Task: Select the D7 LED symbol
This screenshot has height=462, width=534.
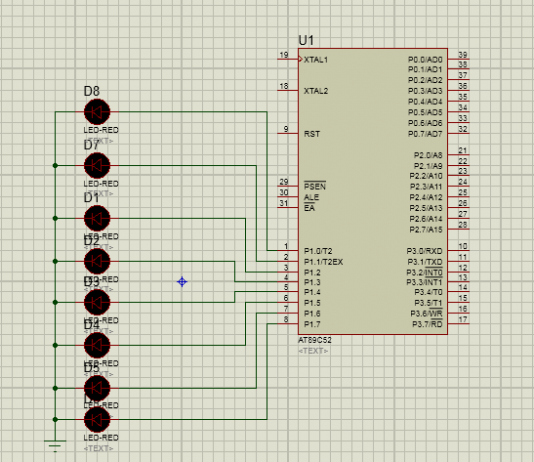Action: 97,165
